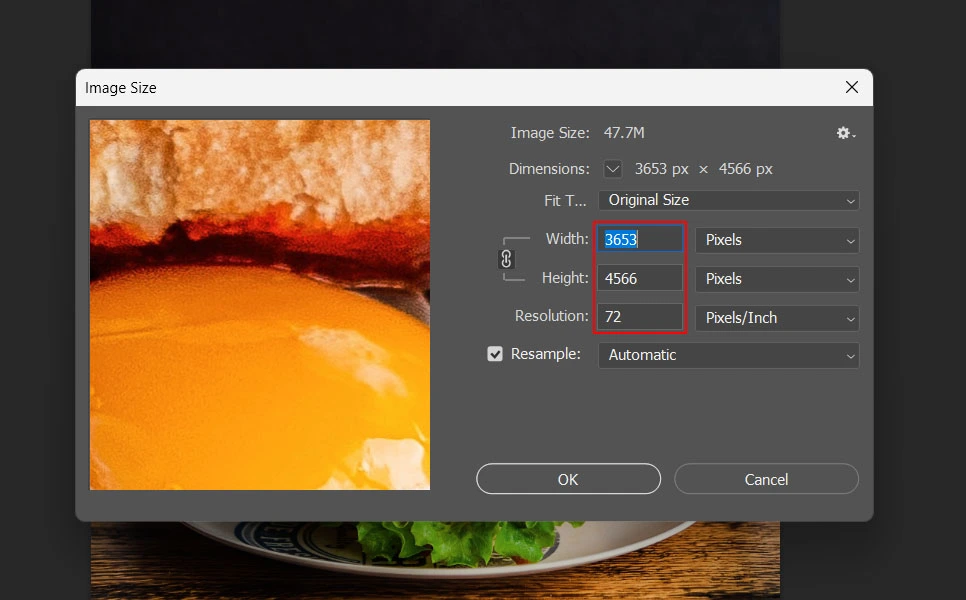This screenshot has height=600, width=966.
Task: Click the Width input field
Action: click(x=639, y=239)
